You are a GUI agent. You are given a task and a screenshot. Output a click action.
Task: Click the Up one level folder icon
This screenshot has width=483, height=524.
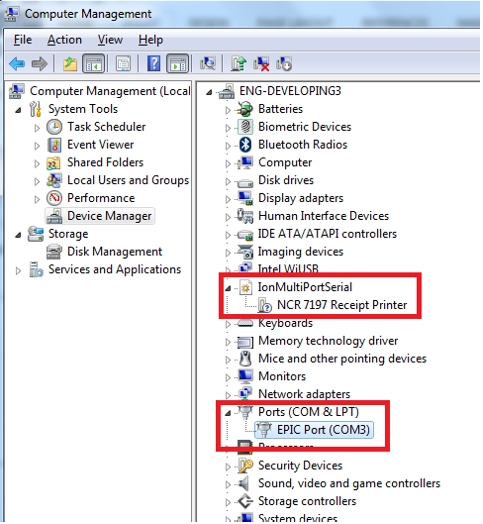(70, 63)
